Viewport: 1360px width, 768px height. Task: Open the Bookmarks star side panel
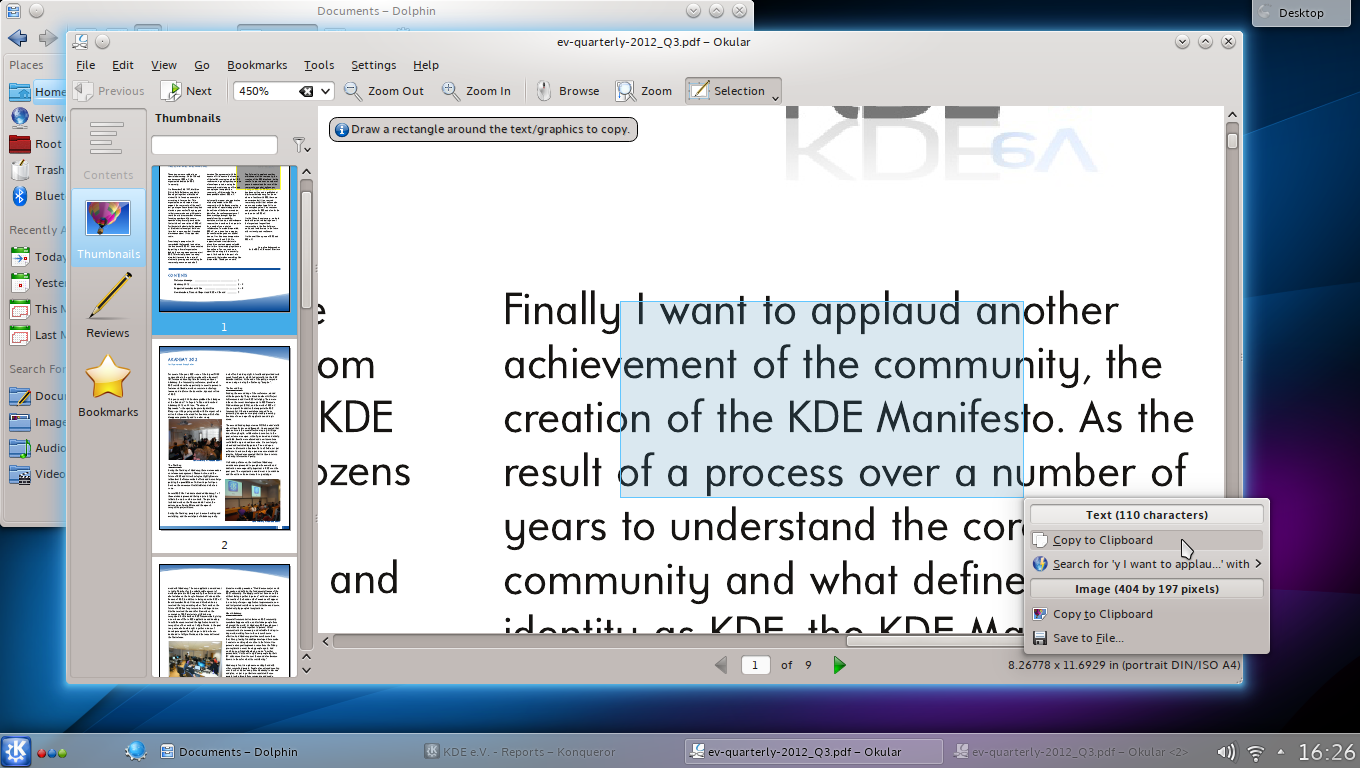(x=108, y=385)
